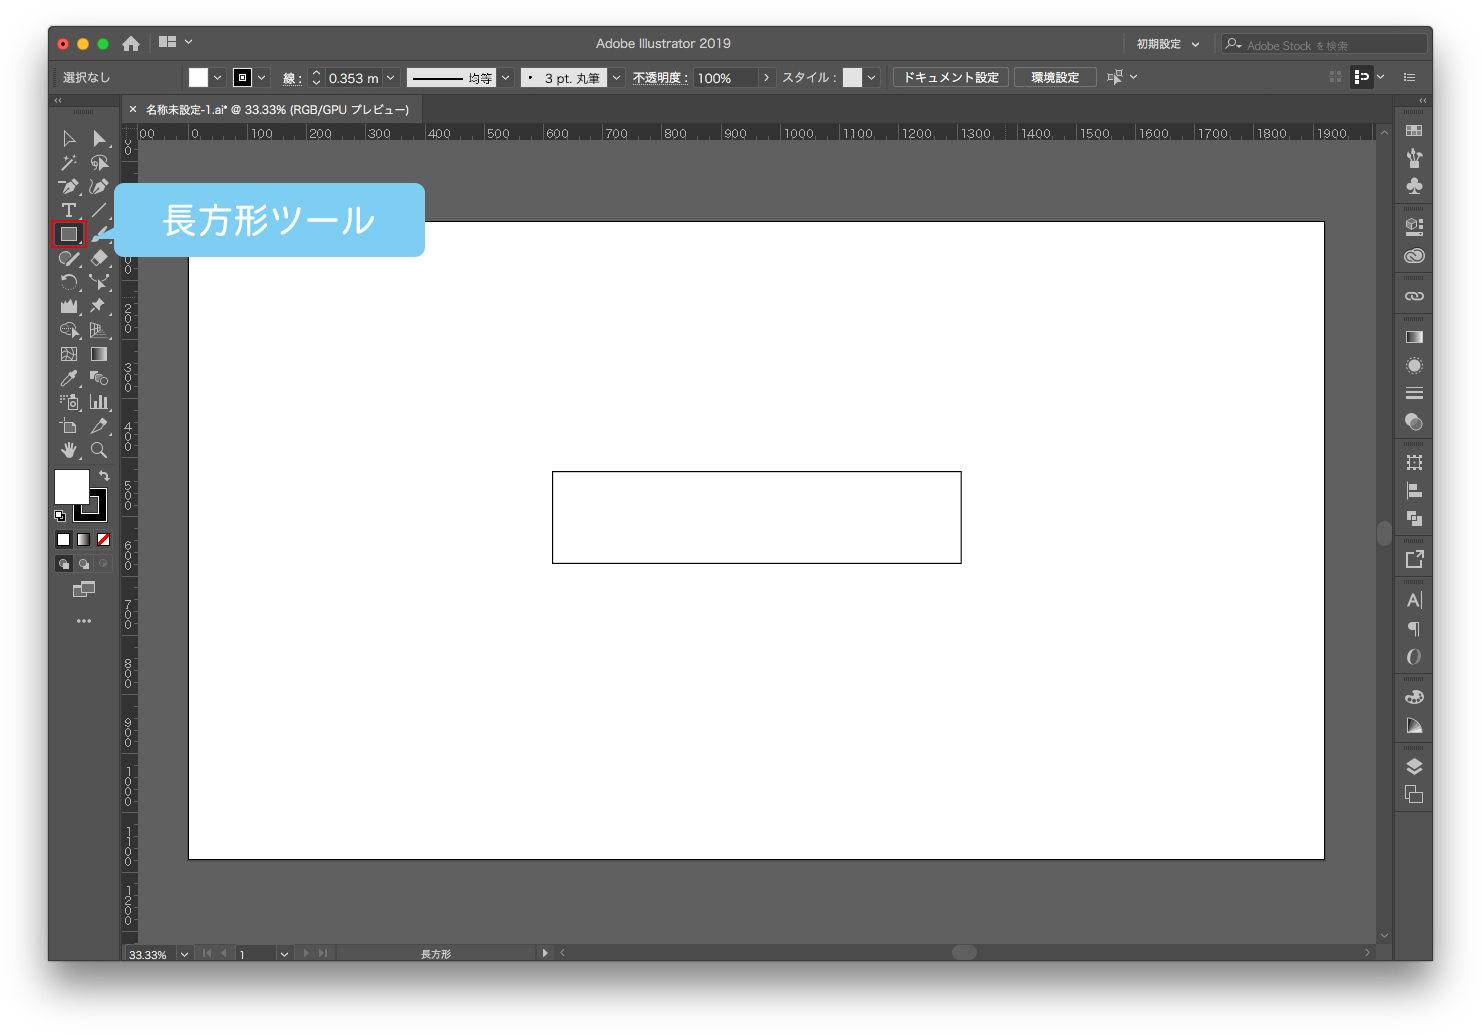Click the スタイル style swatch
This screenshot has height=1035, width=1481.
(852, 77)
